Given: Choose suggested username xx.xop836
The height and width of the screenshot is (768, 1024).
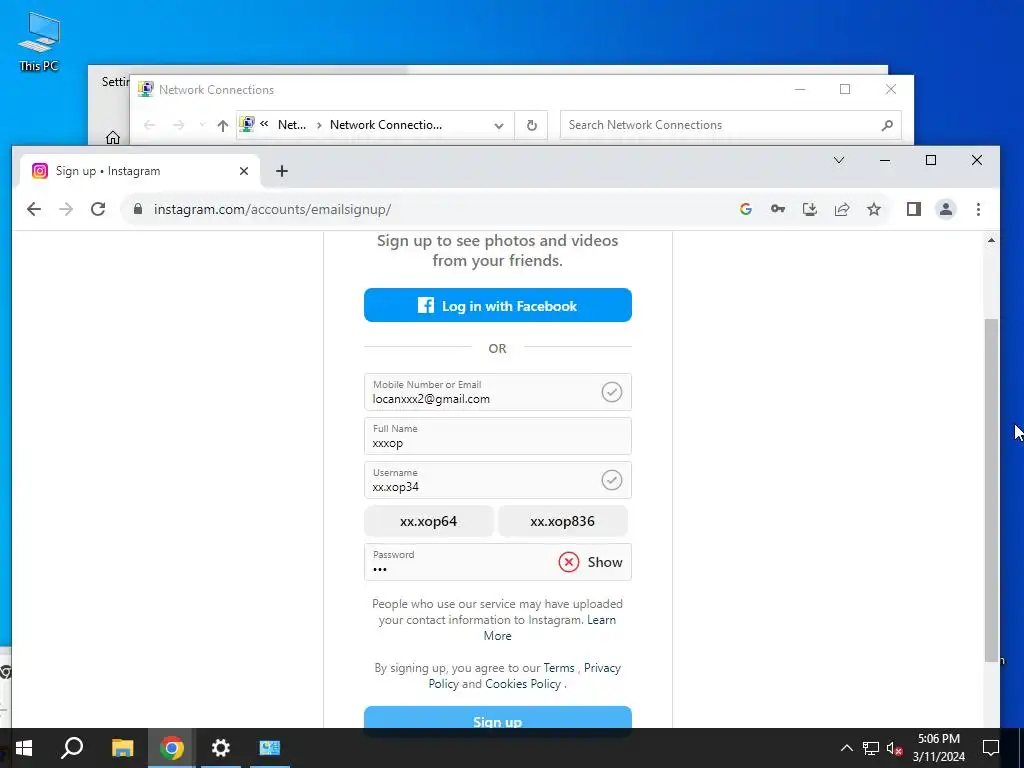Looking at the screenshot, I should pos(562,521).
